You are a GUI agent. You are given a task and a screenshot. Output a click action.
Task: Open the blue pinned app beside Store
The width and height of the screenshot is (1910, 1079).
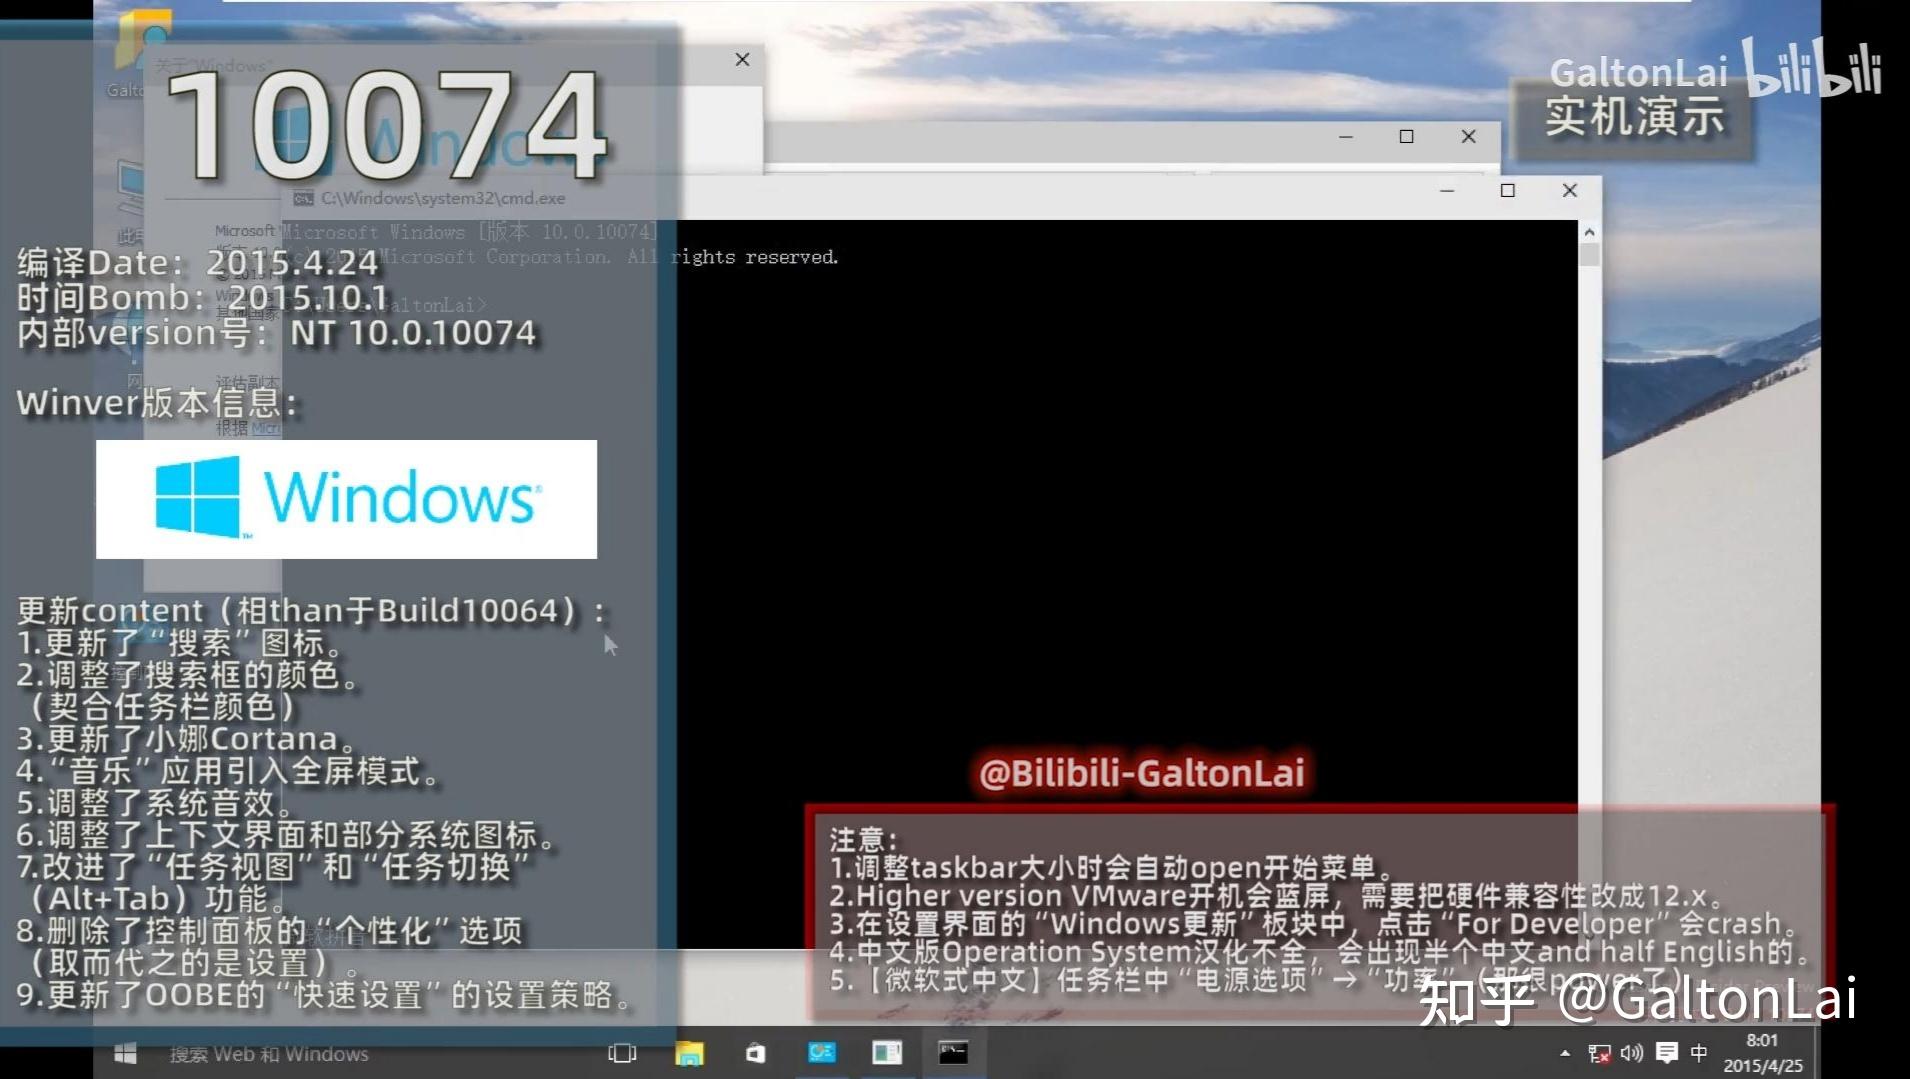821,1053
